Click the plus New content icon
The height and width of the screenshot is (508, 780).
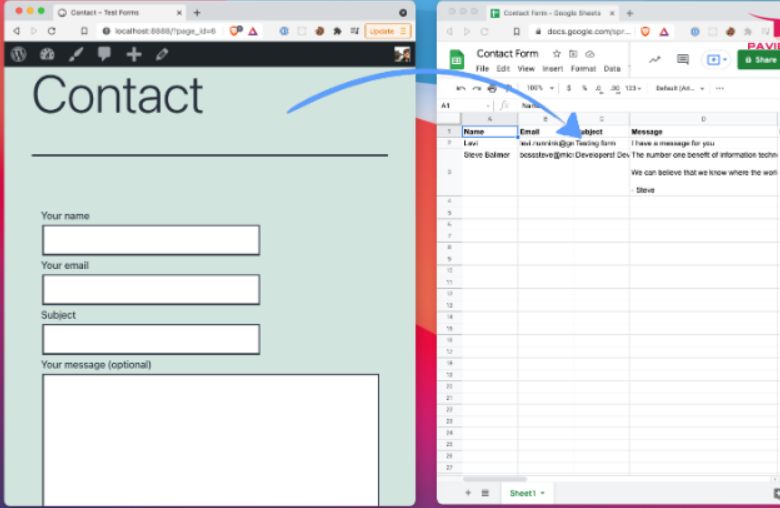pos(134,55)
